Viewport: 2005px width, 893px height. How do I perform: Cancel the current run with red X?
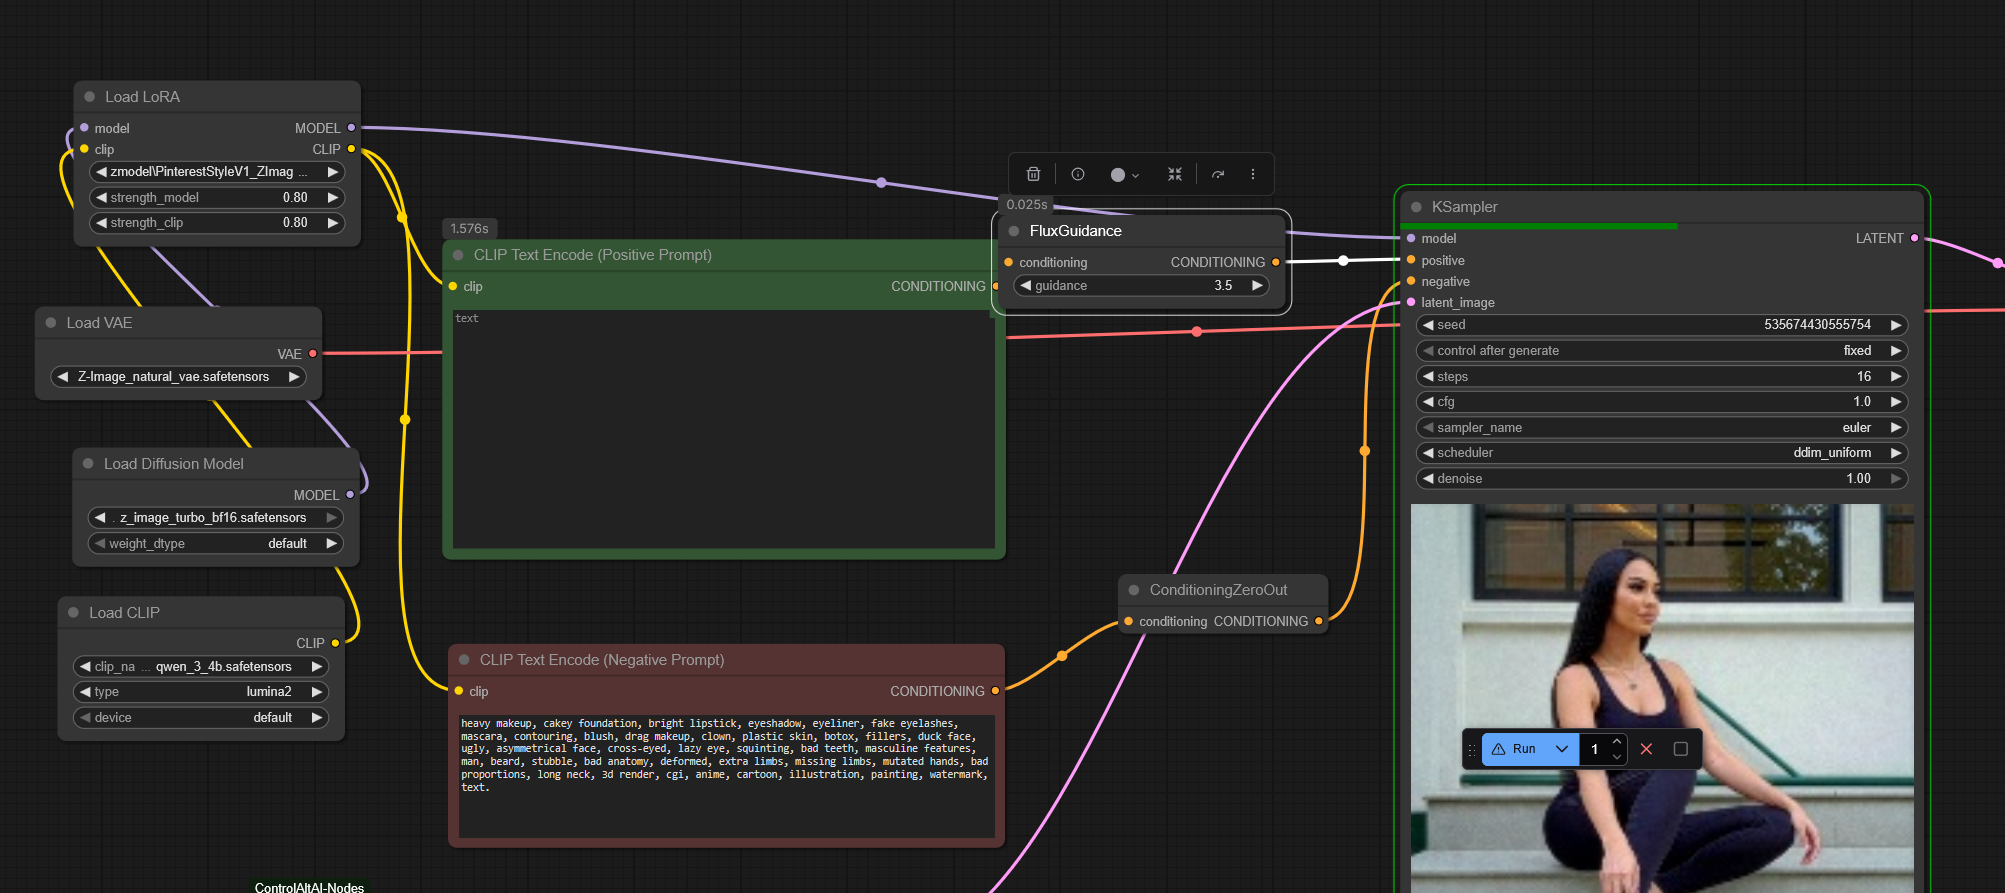pos(1646,749)
